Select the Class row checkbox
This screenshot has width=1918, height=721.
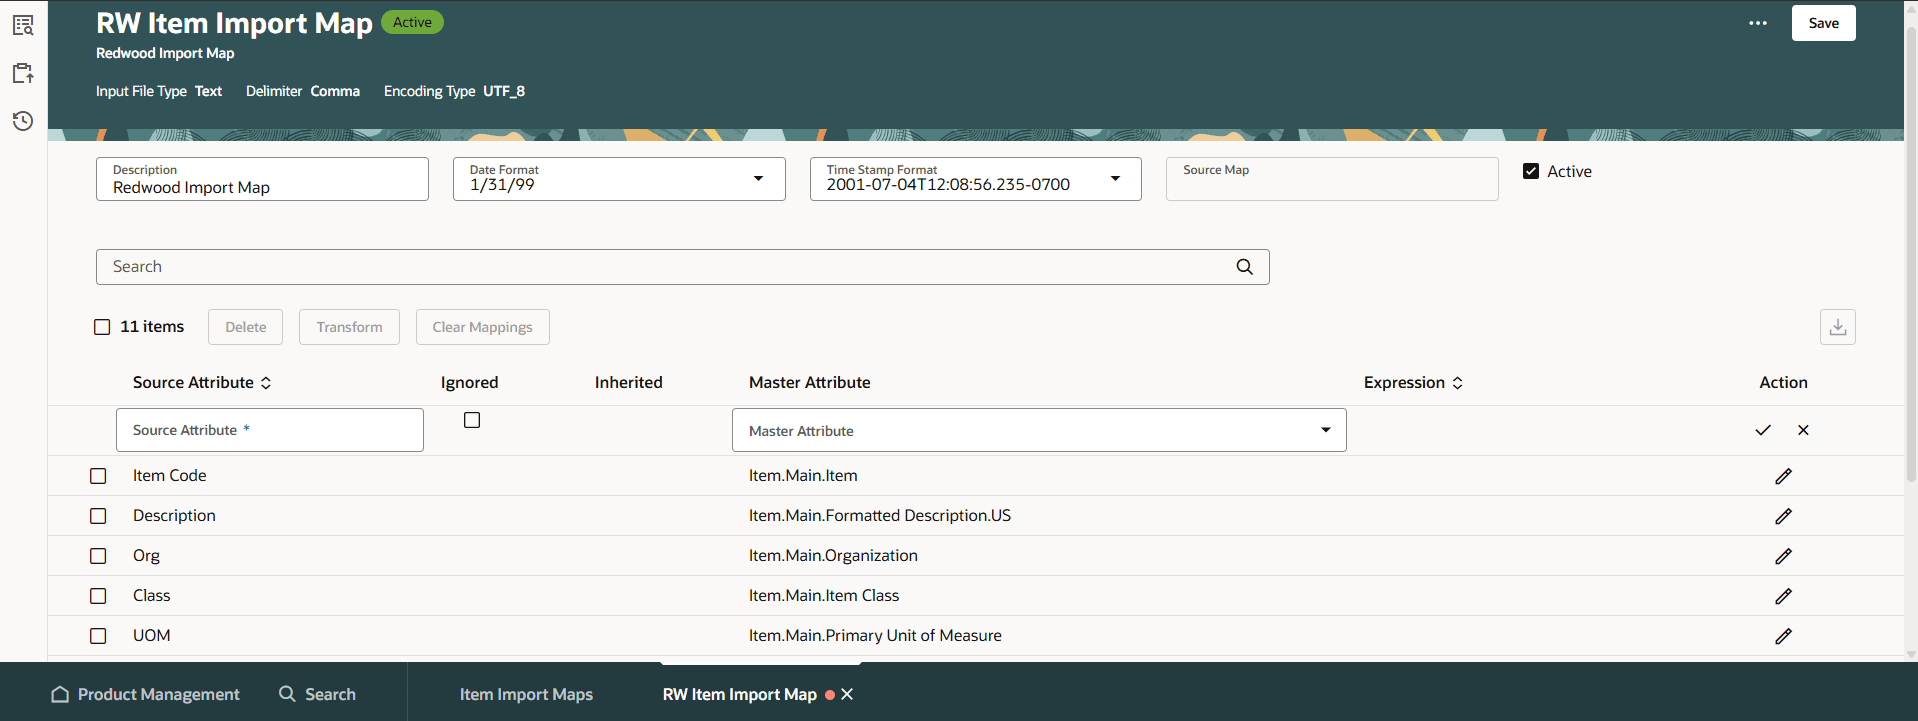(98, 596)
